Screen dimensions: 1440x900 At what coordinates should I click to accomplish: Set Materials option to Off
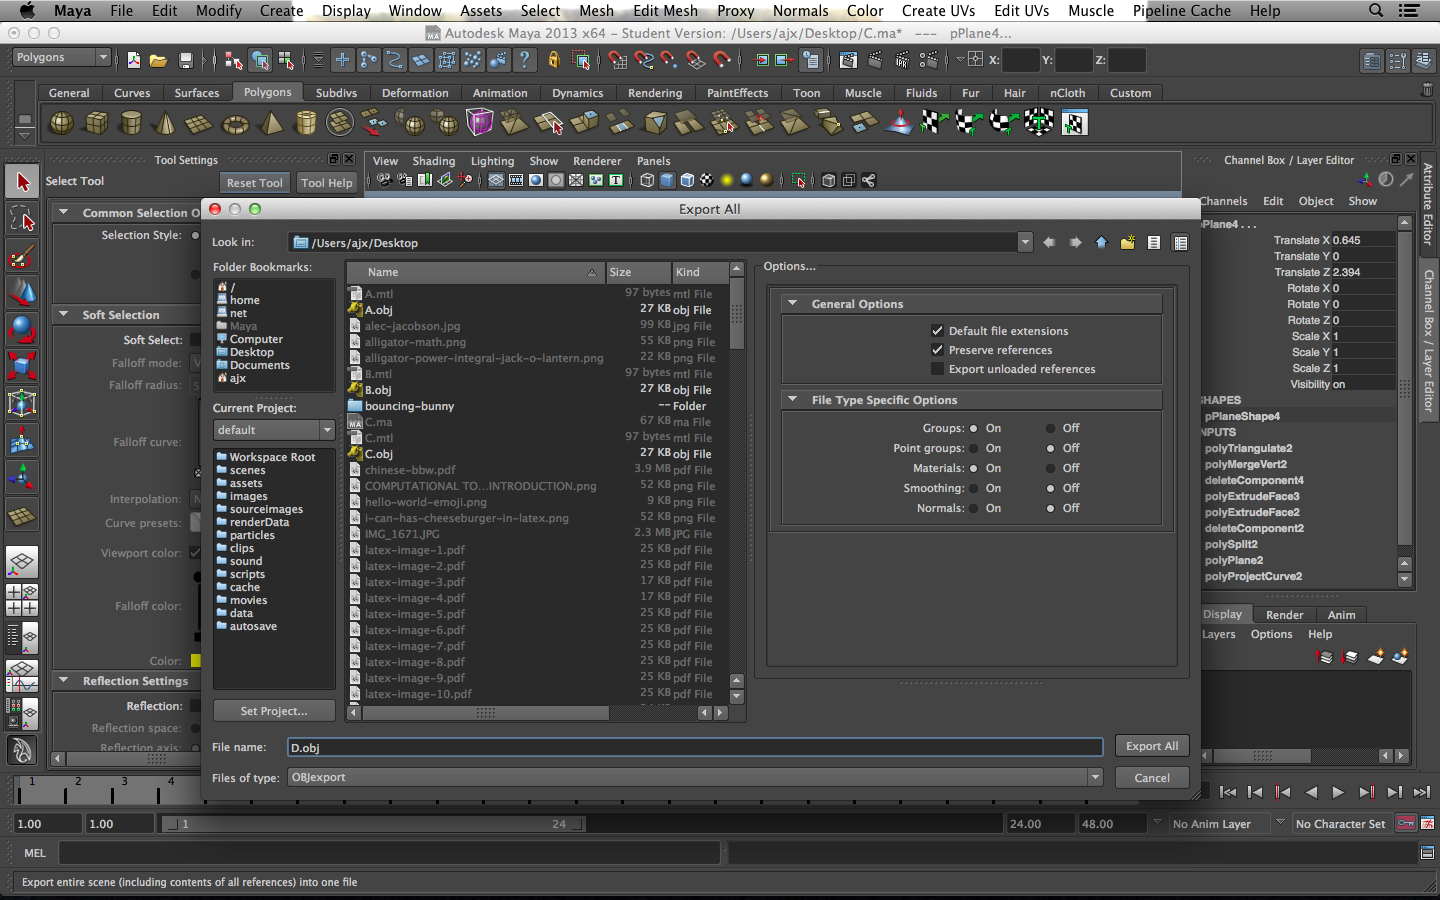[1050, 468]
